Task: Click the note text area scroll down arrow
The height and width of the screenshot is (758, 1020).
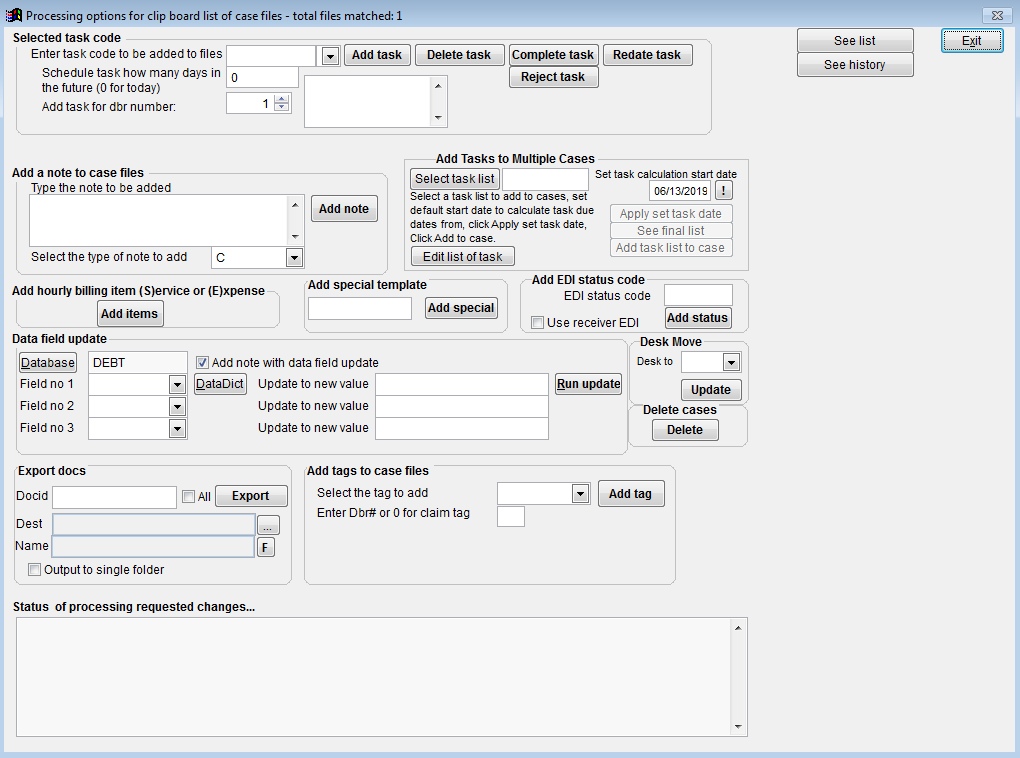Action: (x=295, y=237)
